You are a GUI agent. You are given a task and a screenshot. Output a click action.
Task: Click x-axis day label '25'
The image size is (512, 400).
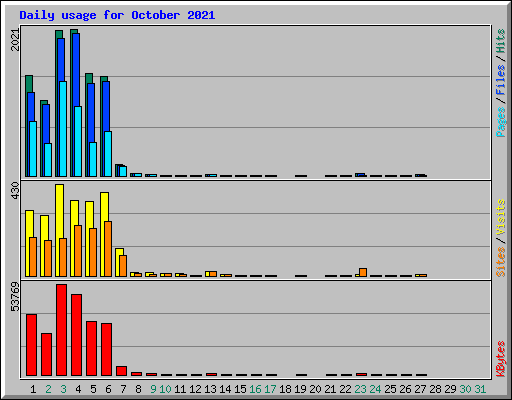(390, 389)
